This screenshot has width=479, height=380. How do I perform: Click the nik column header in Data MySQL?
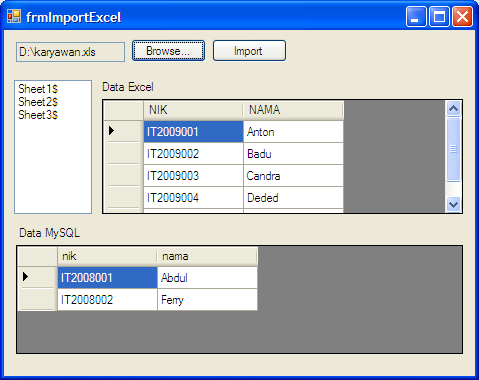107,256
